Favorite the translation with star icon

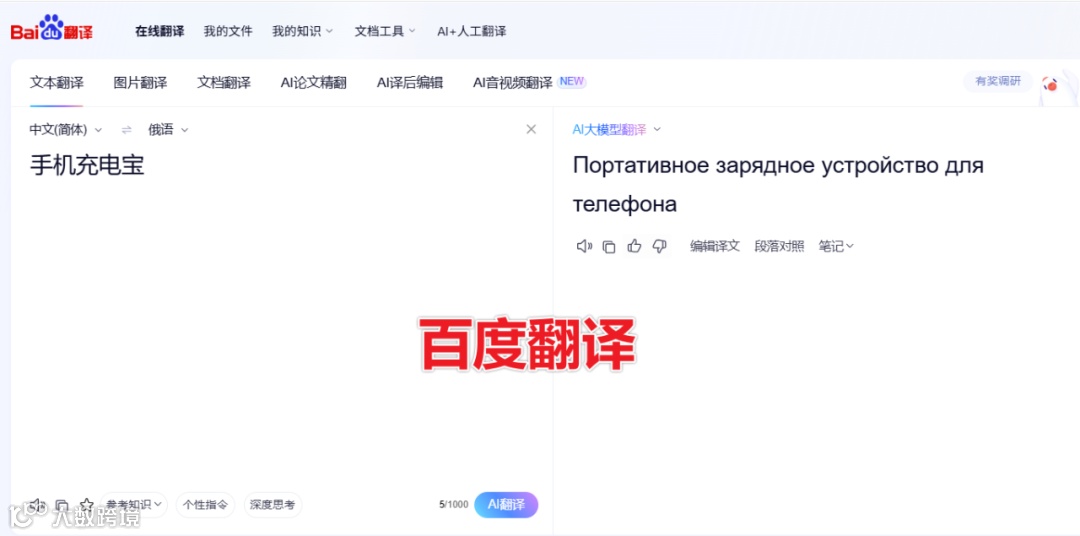click(86, 504)
